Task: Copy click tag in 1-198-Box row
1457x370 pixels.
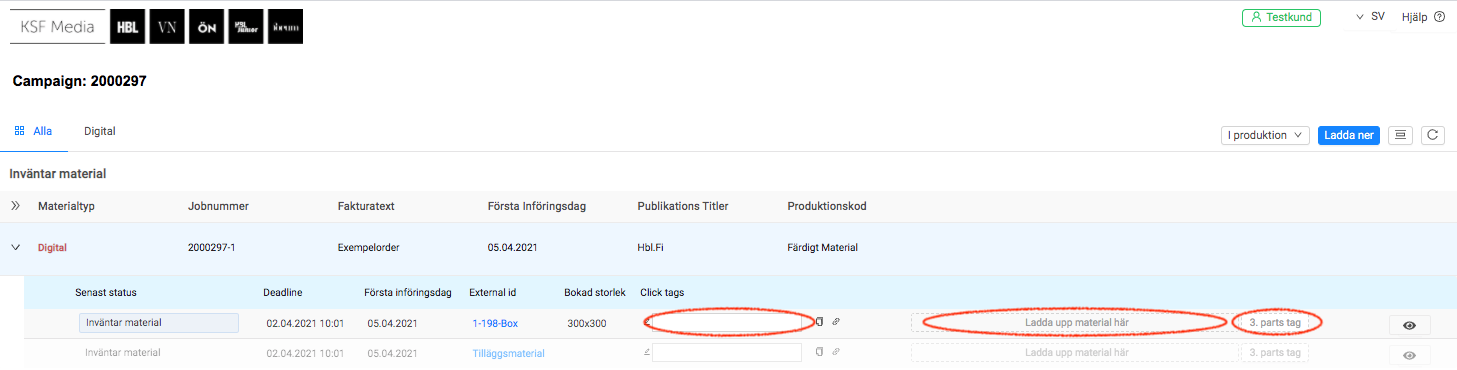Action: click(x=819, y=322)
